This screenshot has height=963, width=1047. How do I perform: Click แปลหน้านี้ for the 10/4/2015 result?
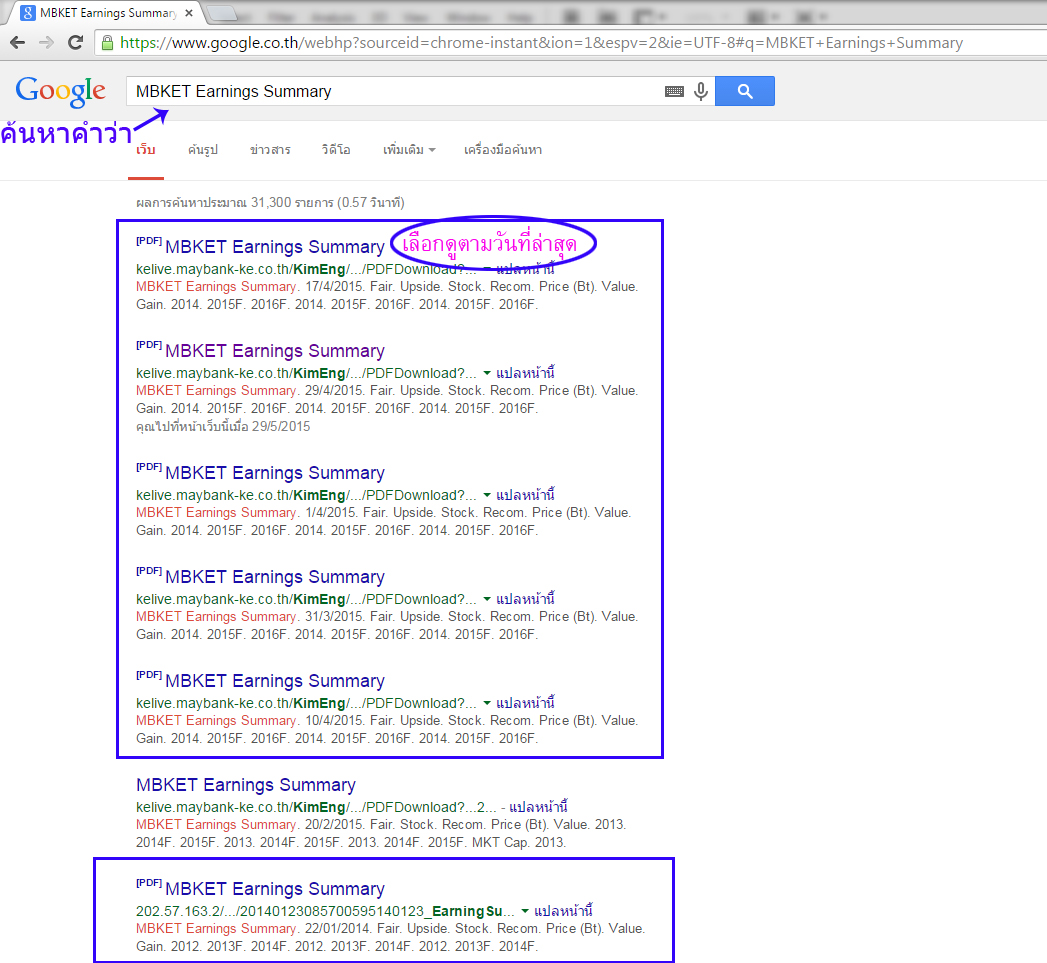pos(525,703)
